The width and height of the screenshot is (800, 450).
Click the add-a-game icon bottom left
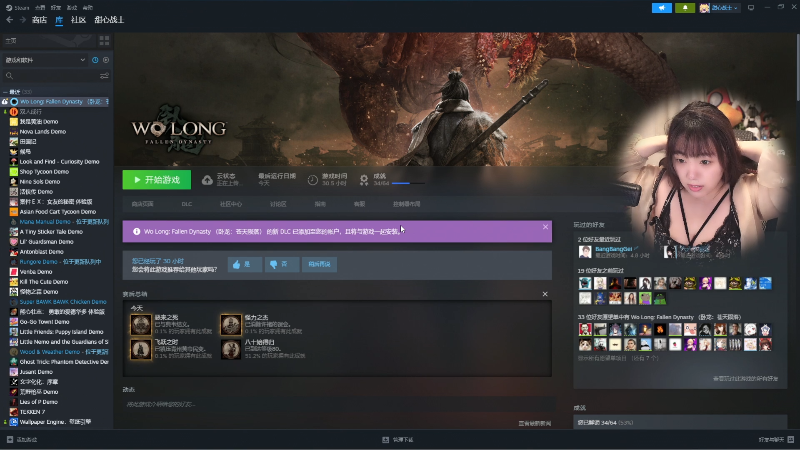click(10, 439)
